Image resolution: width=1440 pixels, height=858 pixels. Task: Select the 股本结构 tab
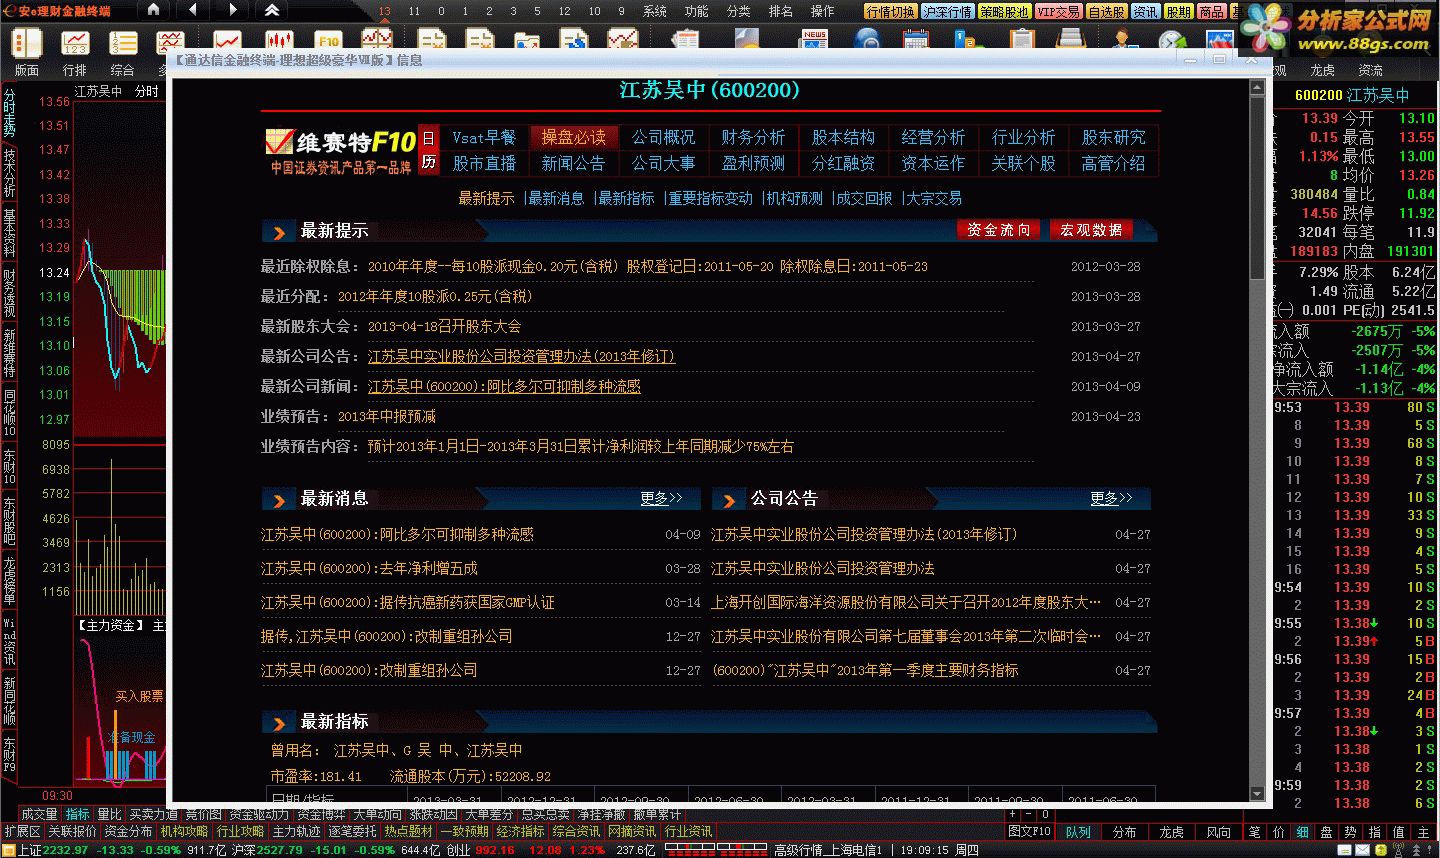pos(843,137)
